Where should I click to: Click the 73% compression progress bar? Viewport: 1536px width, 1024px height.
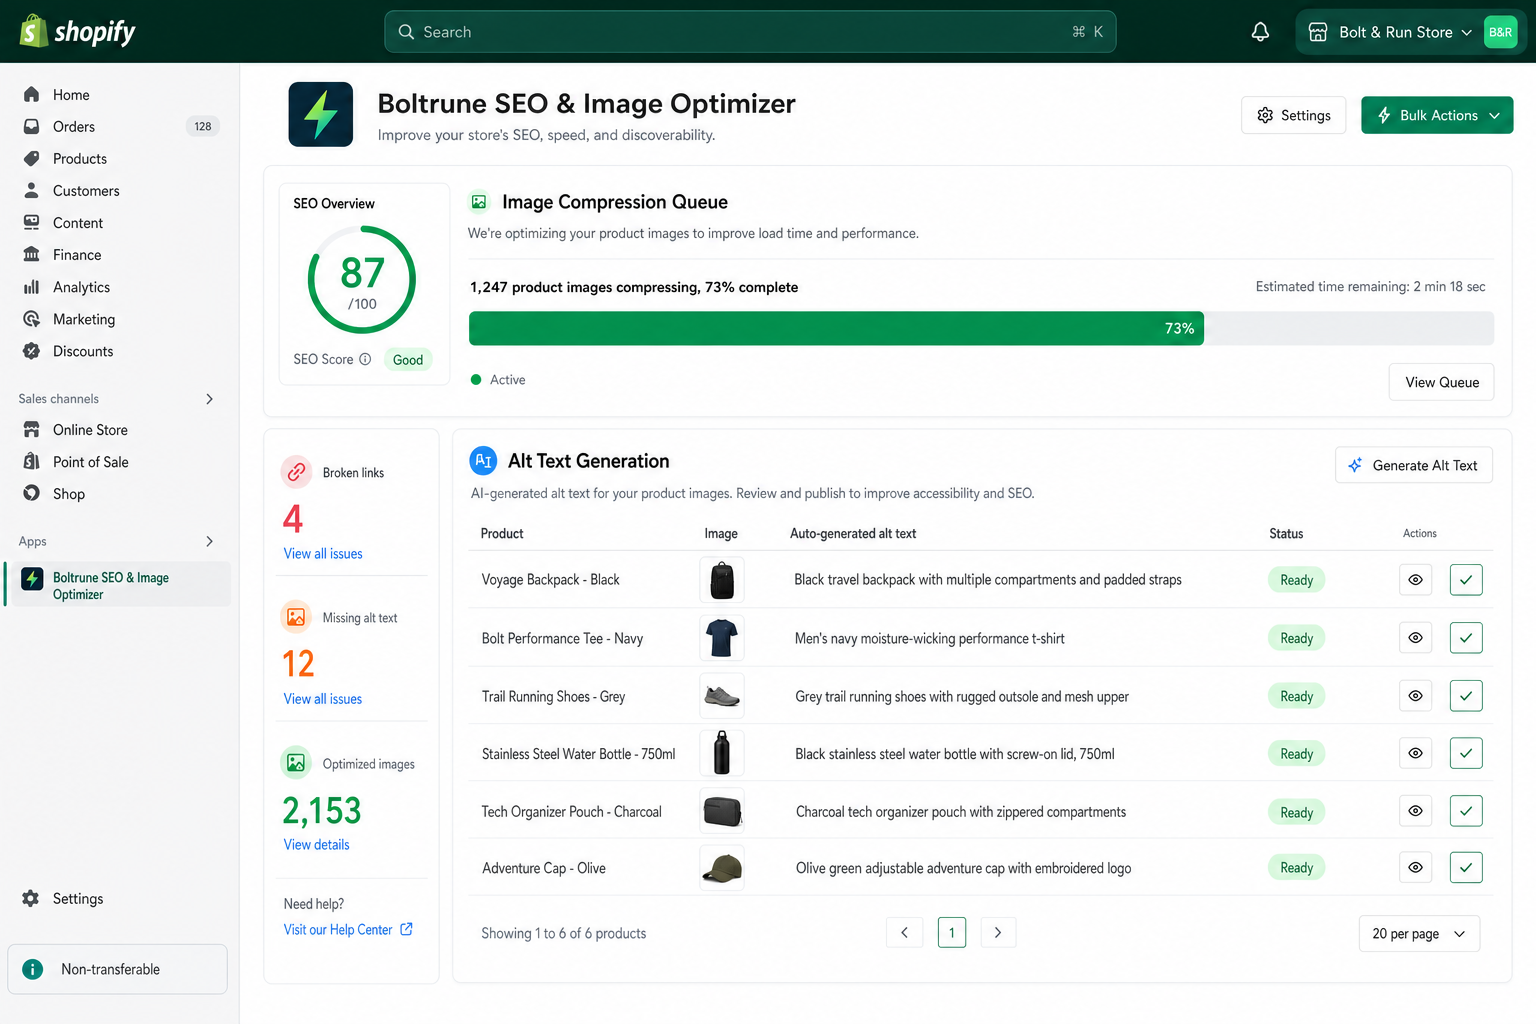(981, 328)
